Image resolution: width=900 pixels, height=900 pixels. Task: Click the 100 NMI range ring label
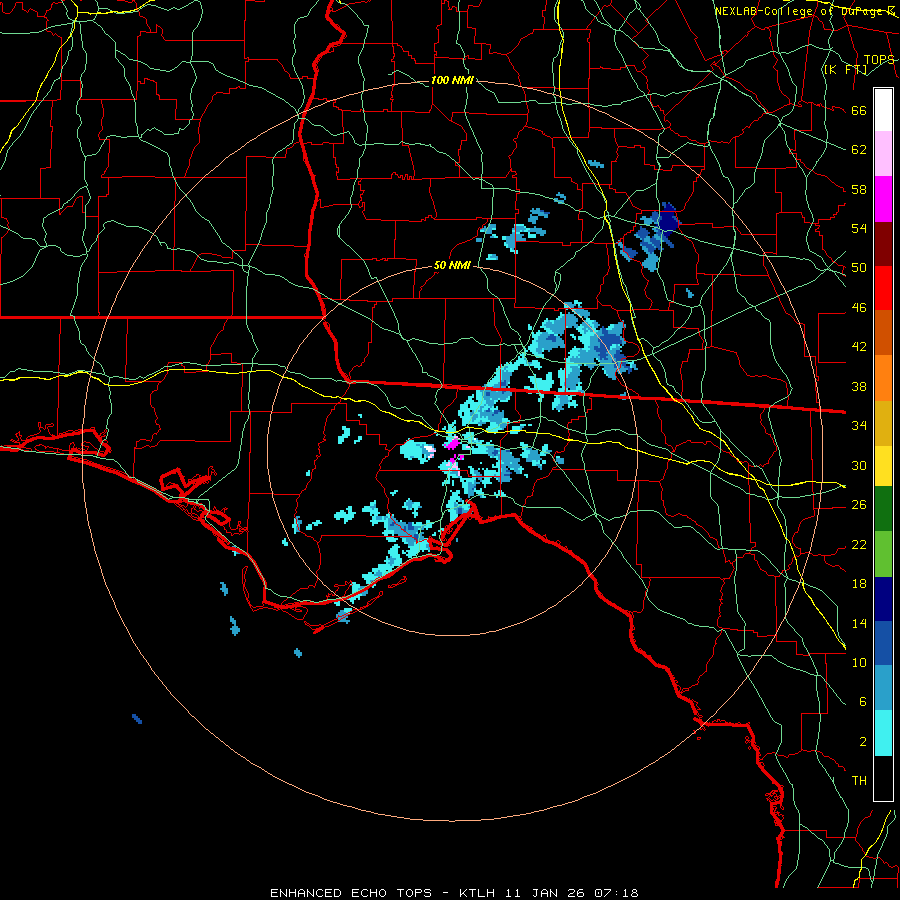[x=452, y=80]
